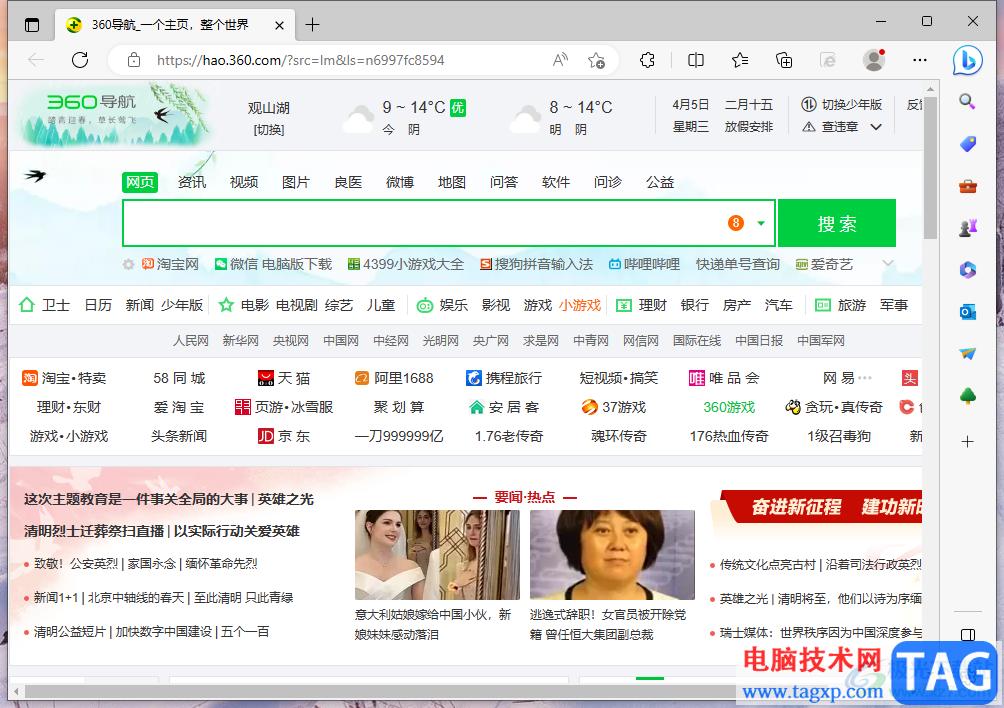
Task: Select the 网页 search tab
Action: tap(140, 182)
